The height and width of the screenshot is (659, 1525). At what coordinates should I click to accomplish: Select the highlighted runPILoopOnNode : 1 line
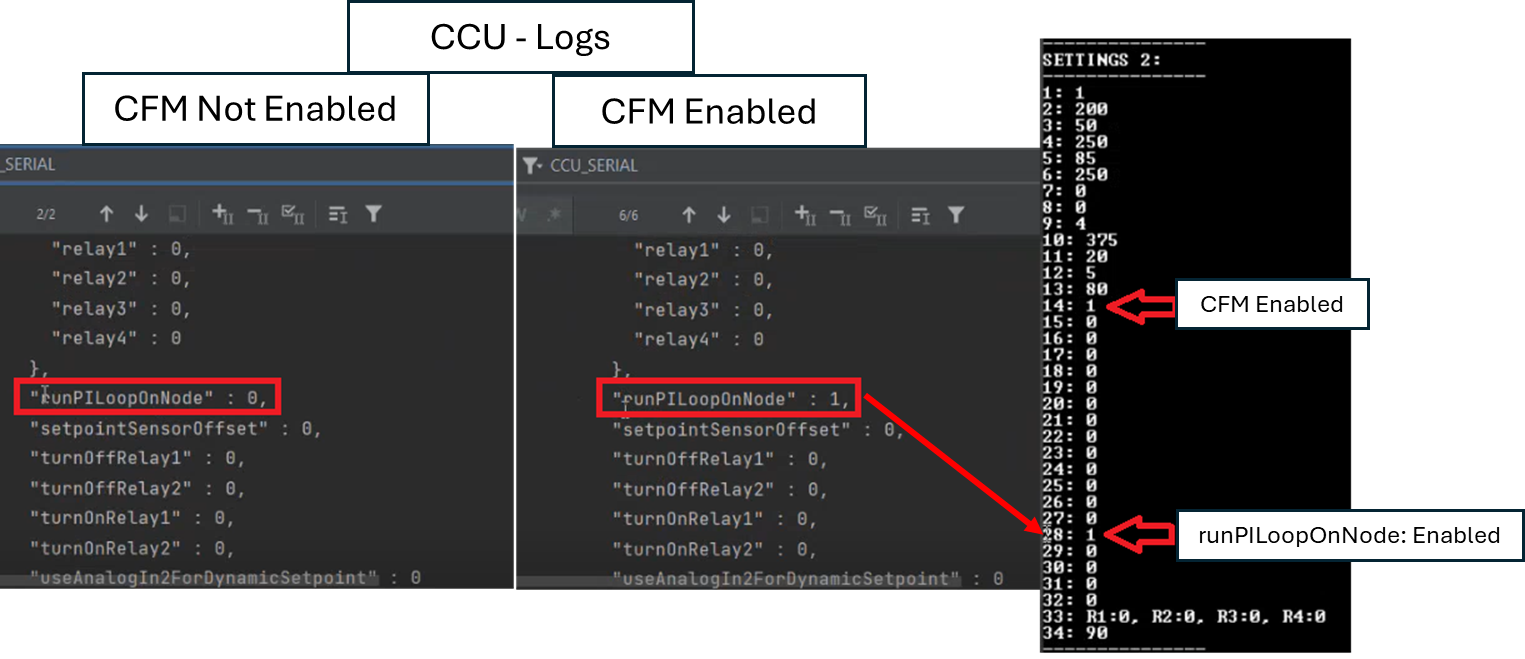729,398
